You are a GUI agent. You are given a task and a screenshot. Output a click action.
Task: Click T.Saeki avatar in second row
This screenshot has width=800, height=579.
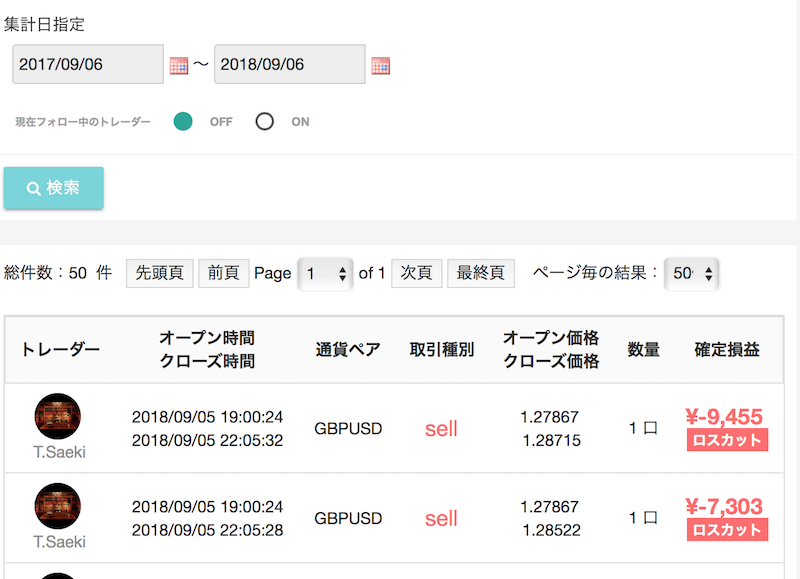(58, 506)
